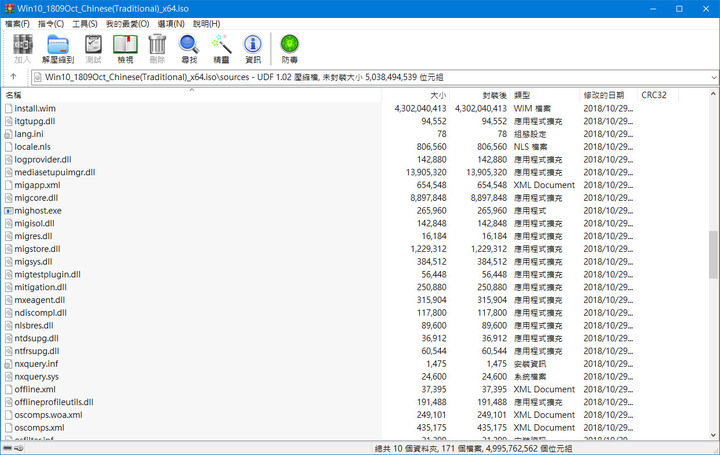Image resolution: width=720 pixels, height=455 pixels.
Task: Sort by Modified date column header
Action: coord(608,95)
